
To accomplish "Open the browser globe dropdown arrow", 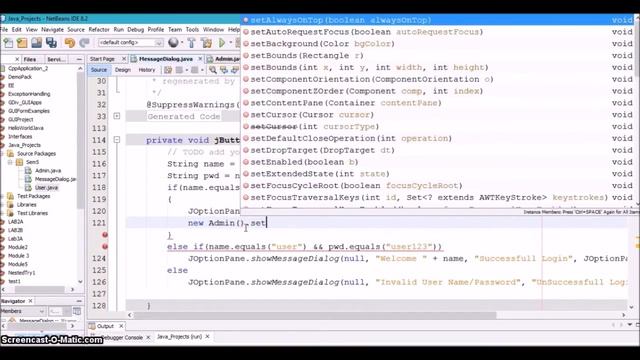I will [x=182, y=42].
